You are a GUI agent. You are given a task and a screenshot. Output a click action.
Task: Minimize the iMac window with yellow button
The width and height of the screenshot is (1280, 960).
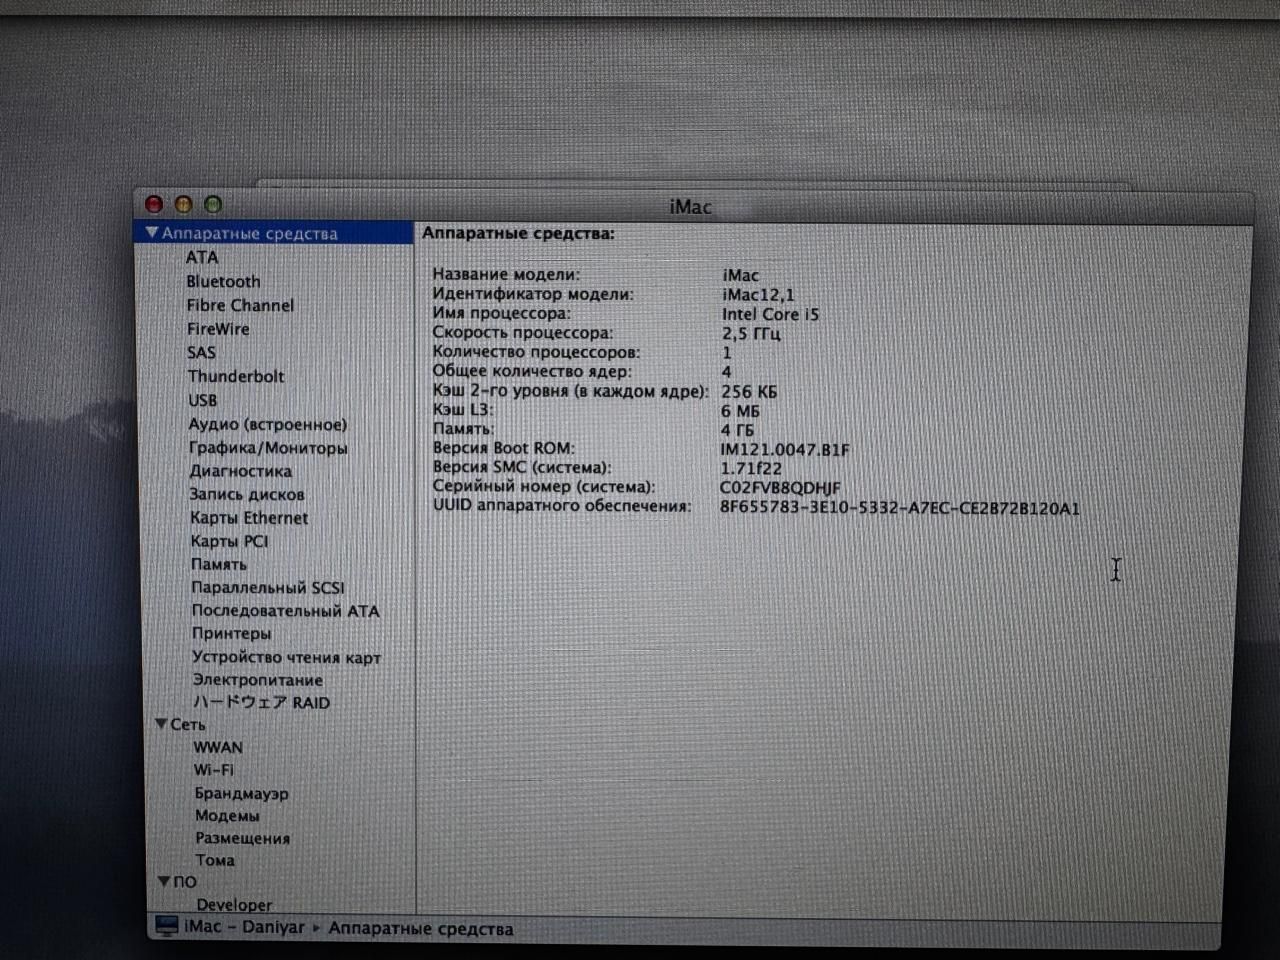point(183,204)
